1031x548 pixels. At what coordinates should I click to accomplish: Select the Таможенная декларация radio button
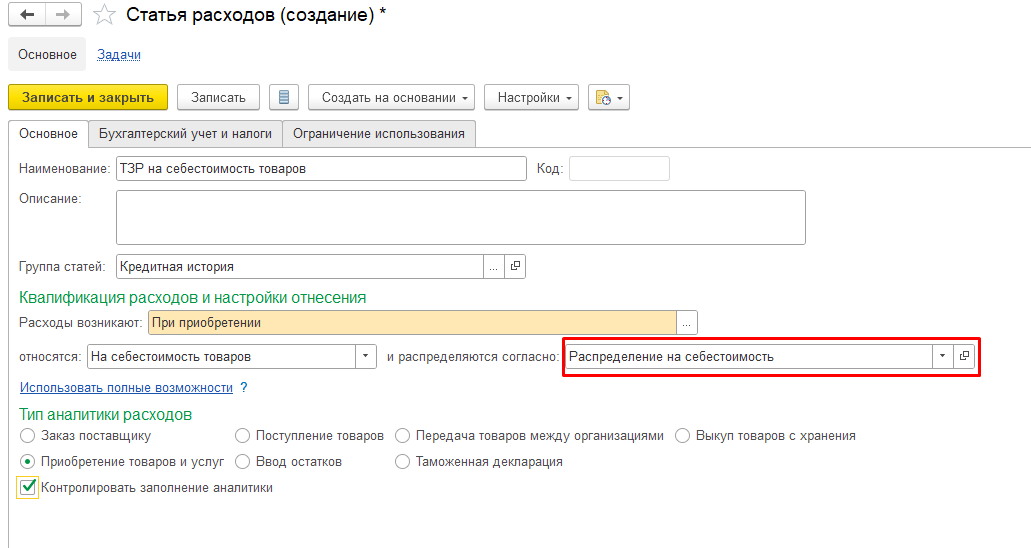pos(402,462)
